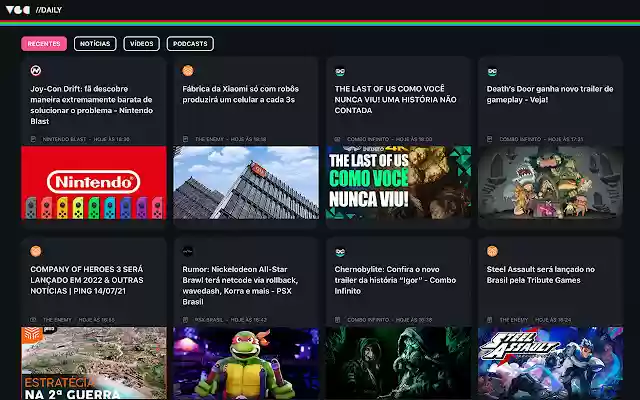Switch to the Vídeos tab
640x400 pixels.
[x=142, y=44]
